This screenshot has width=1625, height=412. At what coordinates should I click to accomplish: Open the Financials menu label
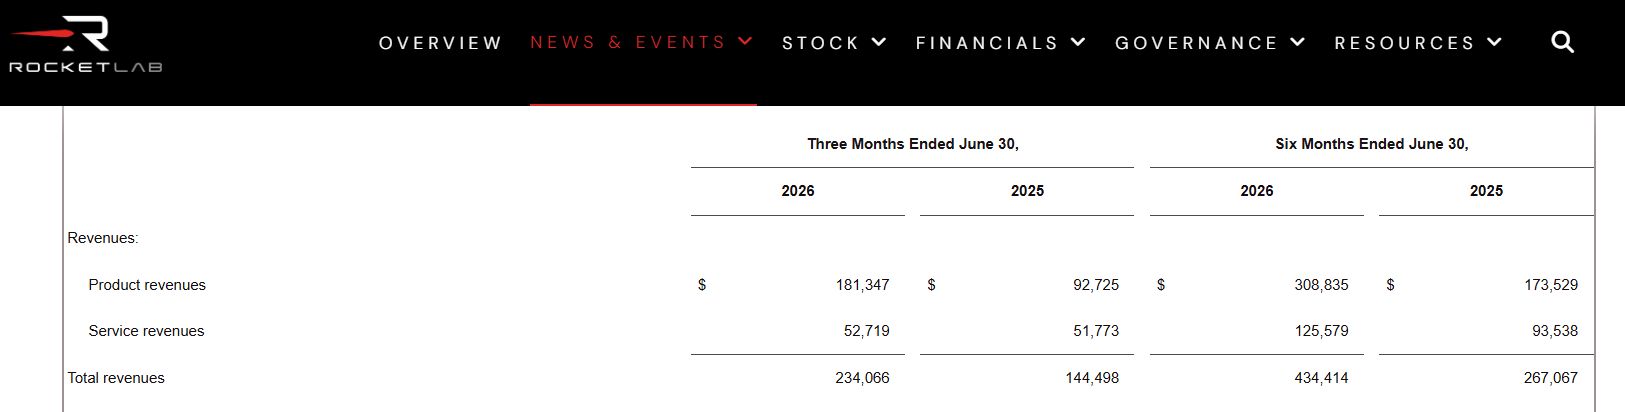[x=987, y=43]
